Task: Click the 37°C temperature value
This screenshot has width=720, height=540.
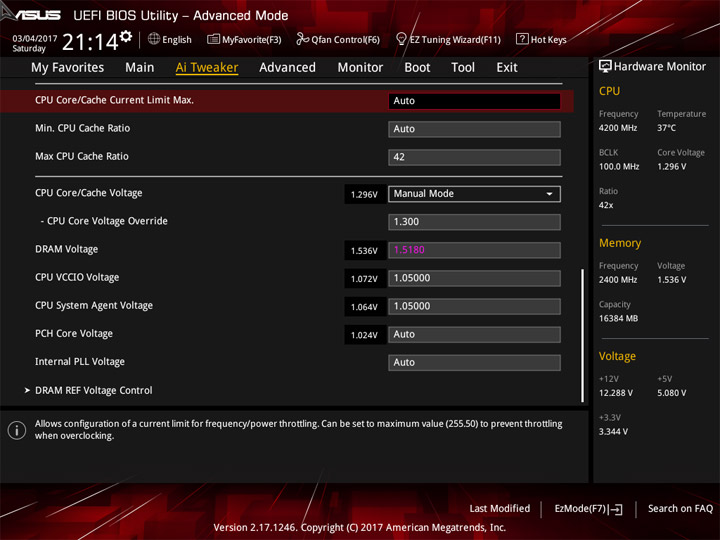Action: pyautogui.click(x=666, y=128)
